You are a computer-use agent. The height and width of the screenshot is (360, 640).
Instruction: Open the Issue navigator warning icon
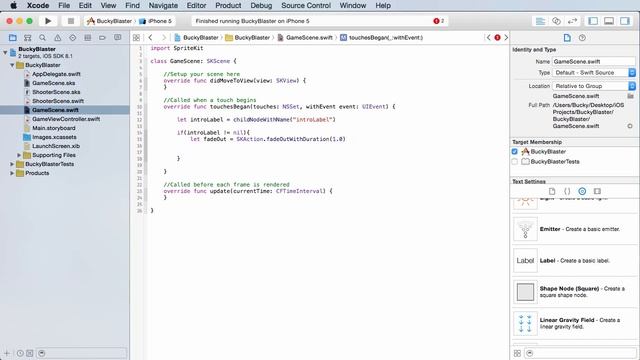pos(58,38)
